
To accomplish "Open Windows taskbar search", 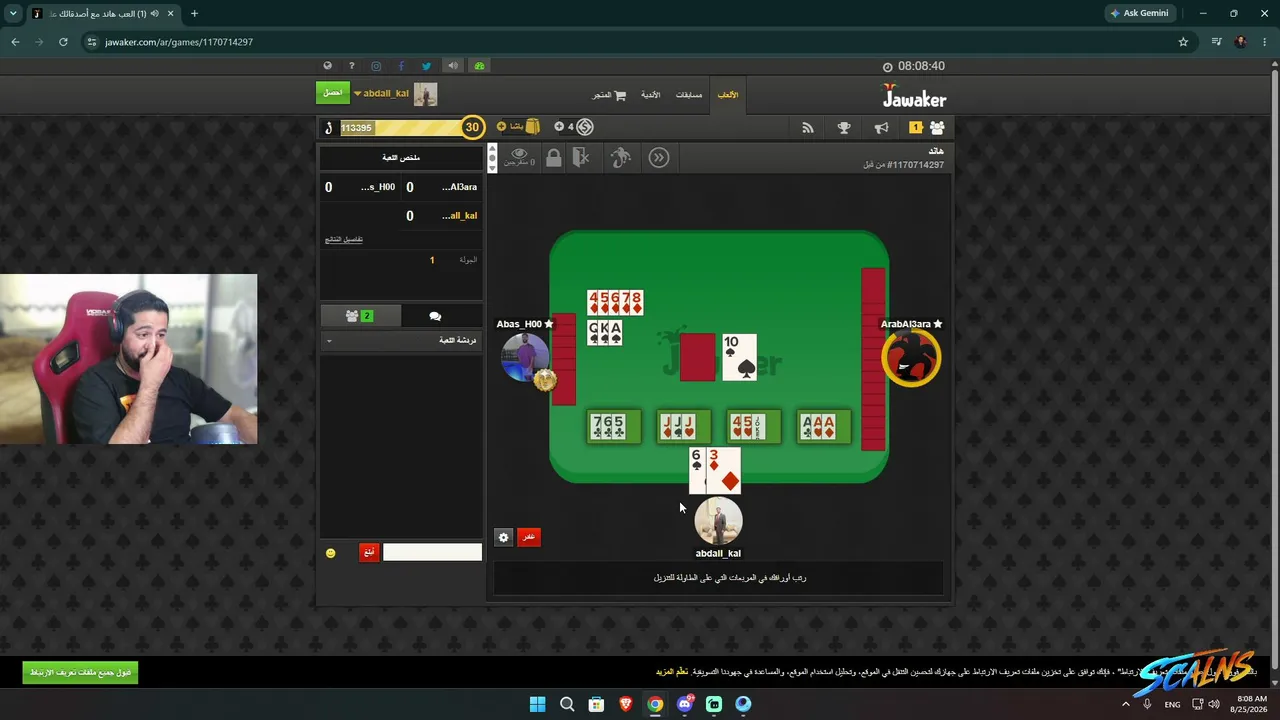I will (x=567, y=704).
